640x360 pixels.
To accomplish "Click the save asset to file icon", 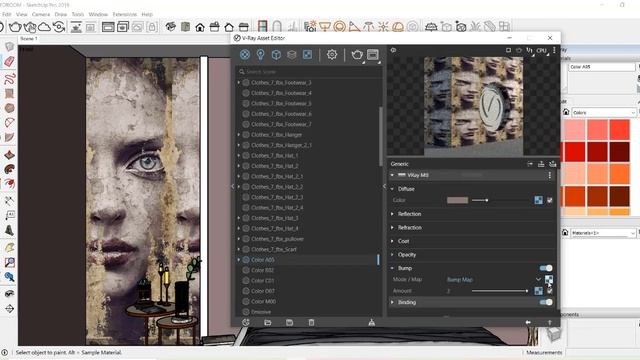I will coord(289,322).
